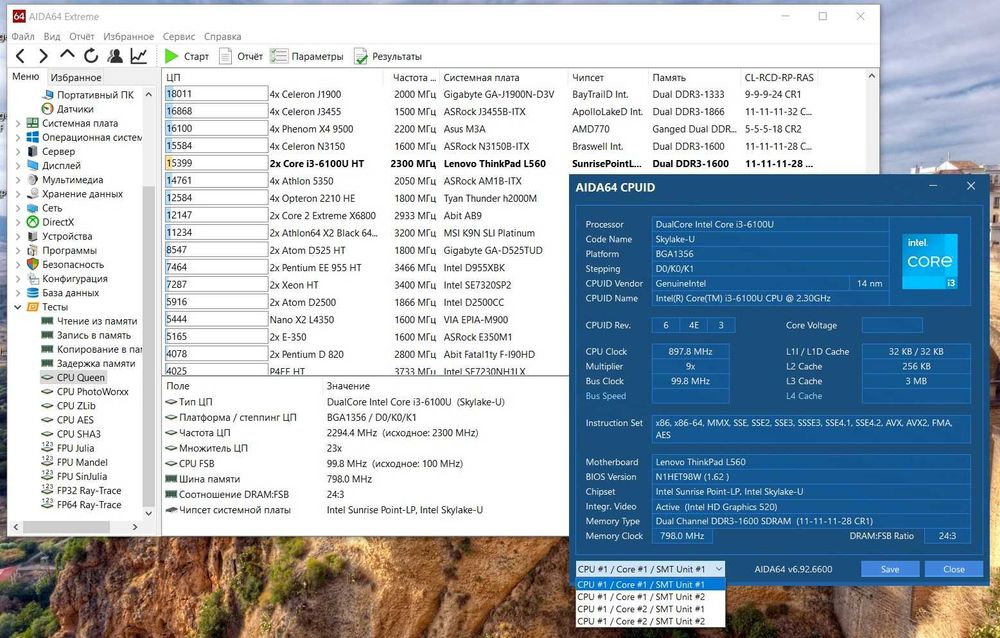The image size is (1000, 638).
Task: Sort by the ЦП column header
Action: coord(274,77)
